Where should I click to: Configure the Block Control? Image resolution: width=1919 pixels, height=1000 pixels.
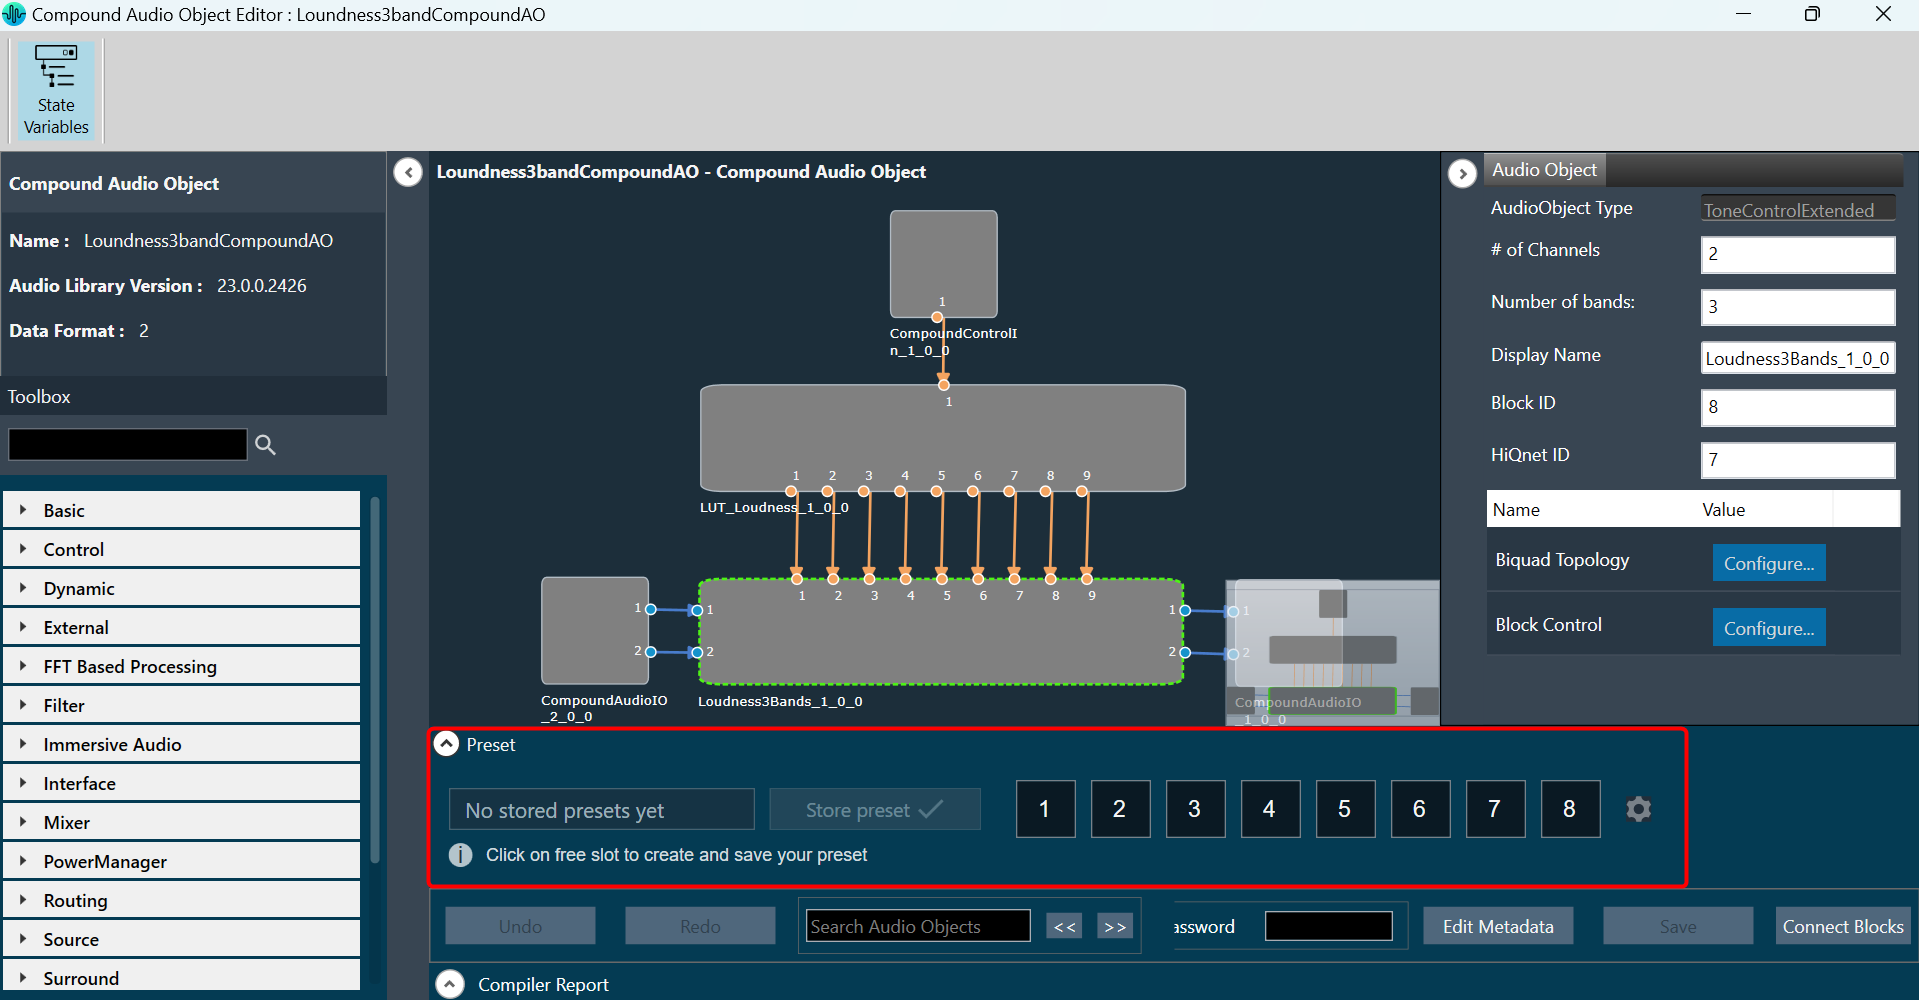(1769, 627)
